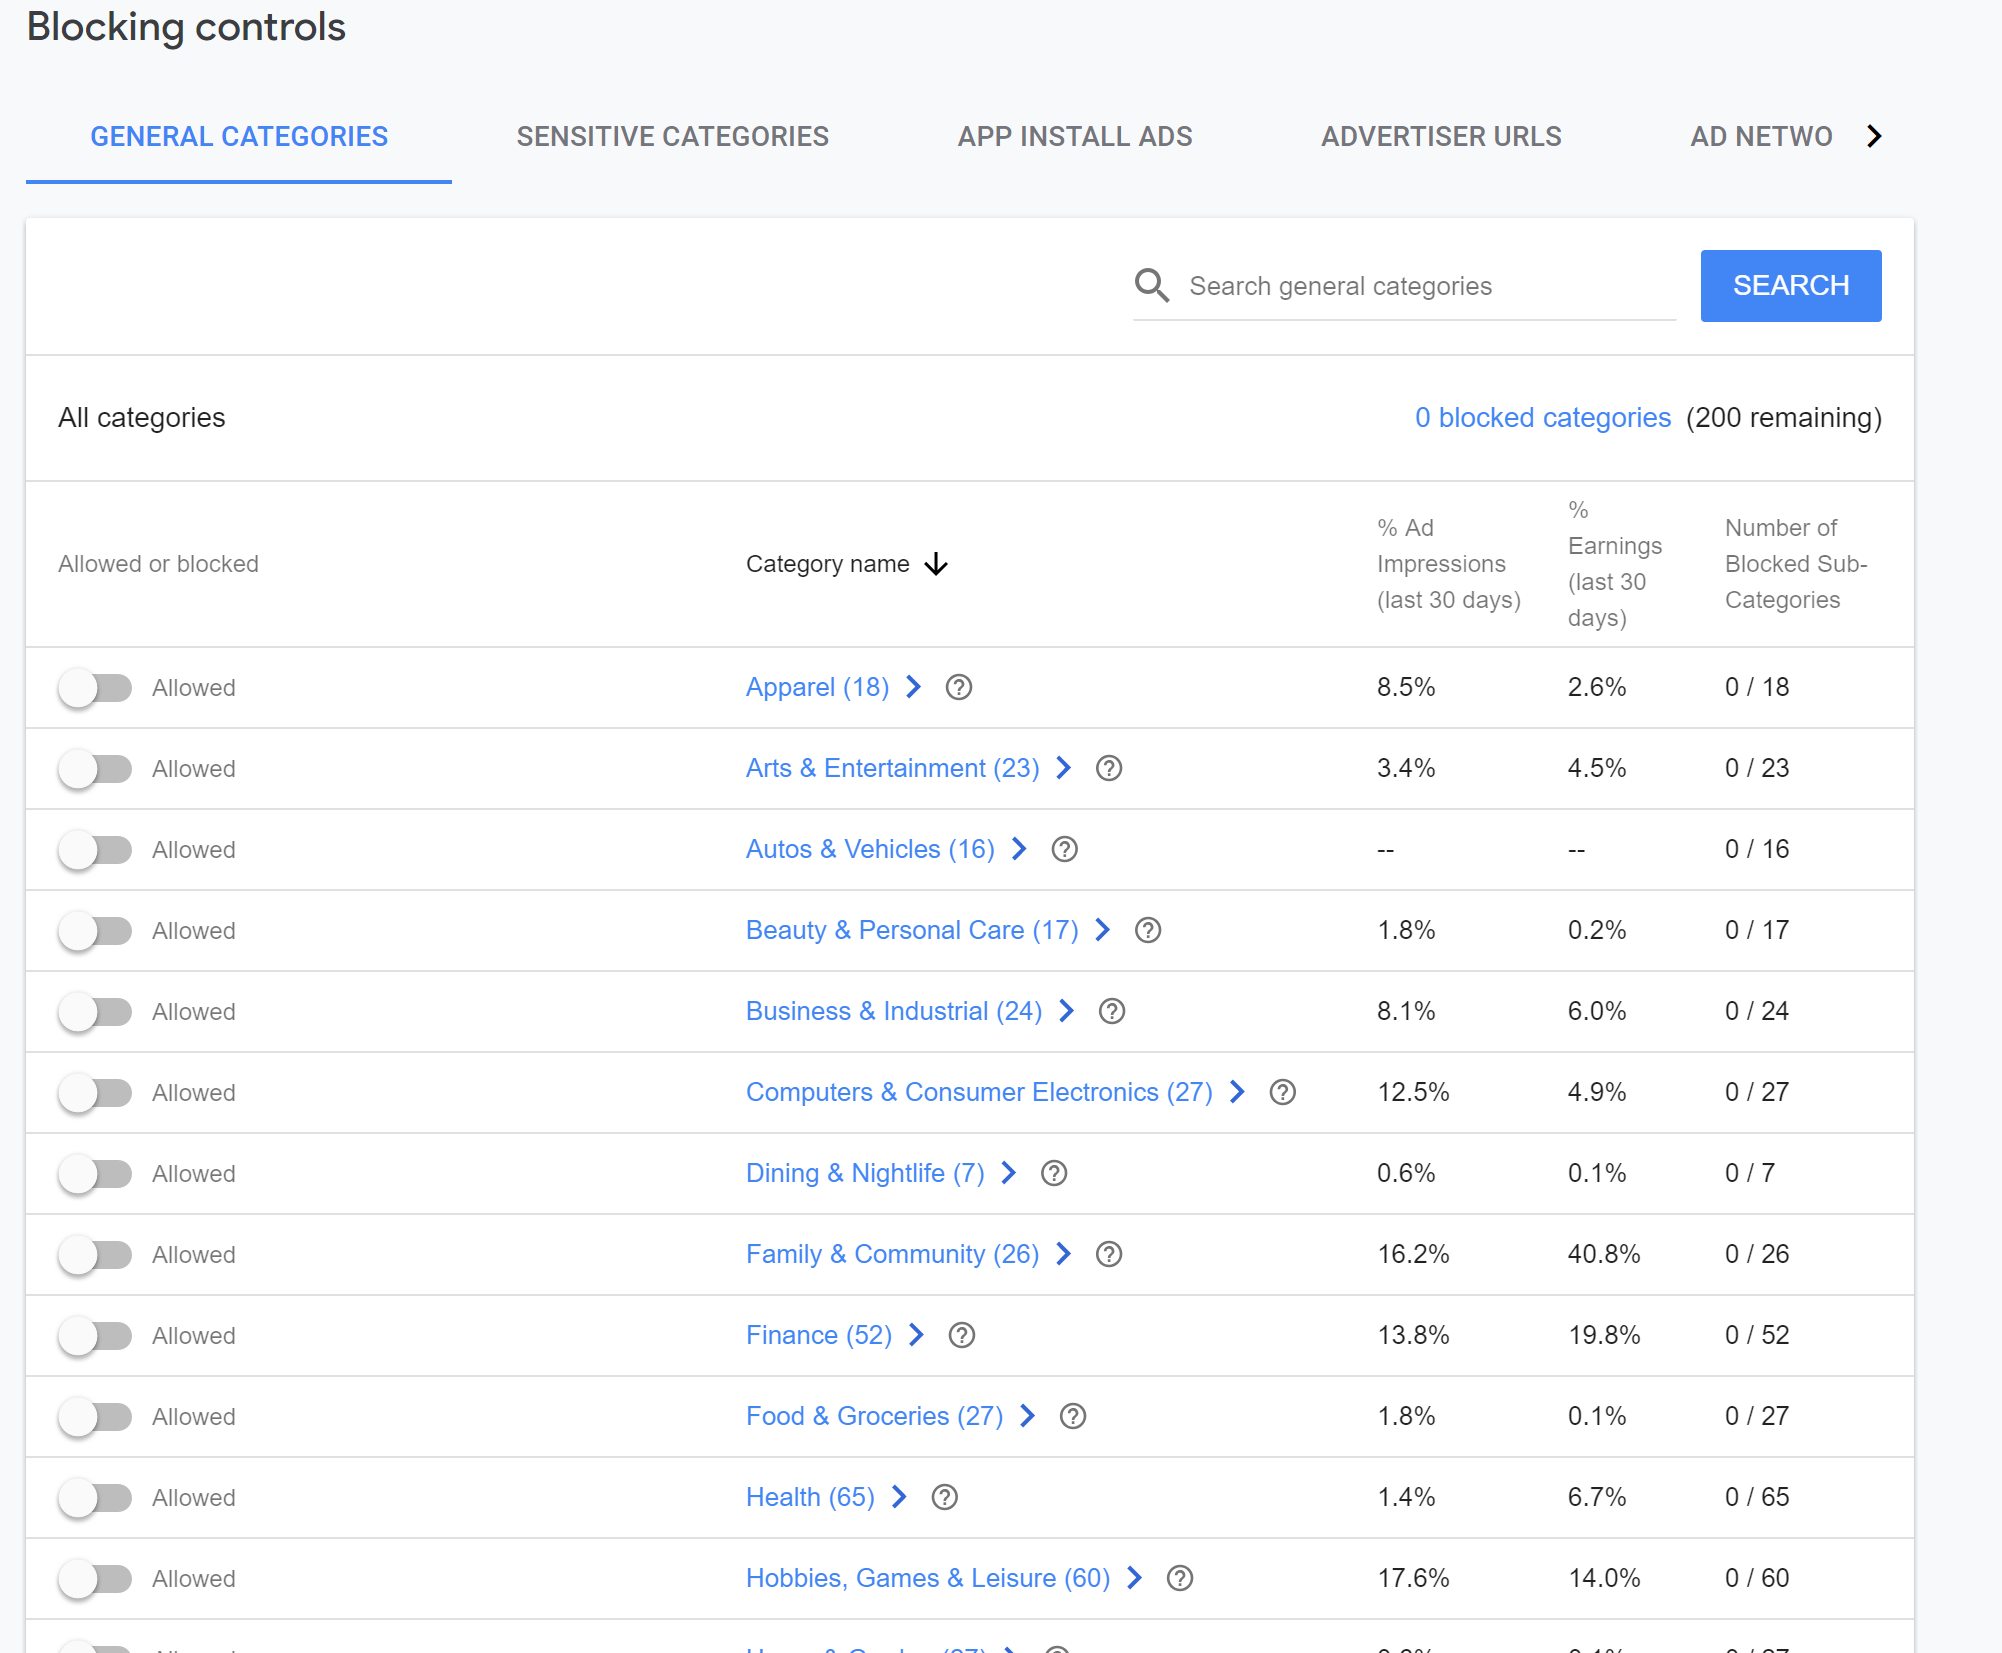Show help for Computers & Consumer Electronics
Screen dimensions: 2002x1653
click(x=1282, y=1092)
